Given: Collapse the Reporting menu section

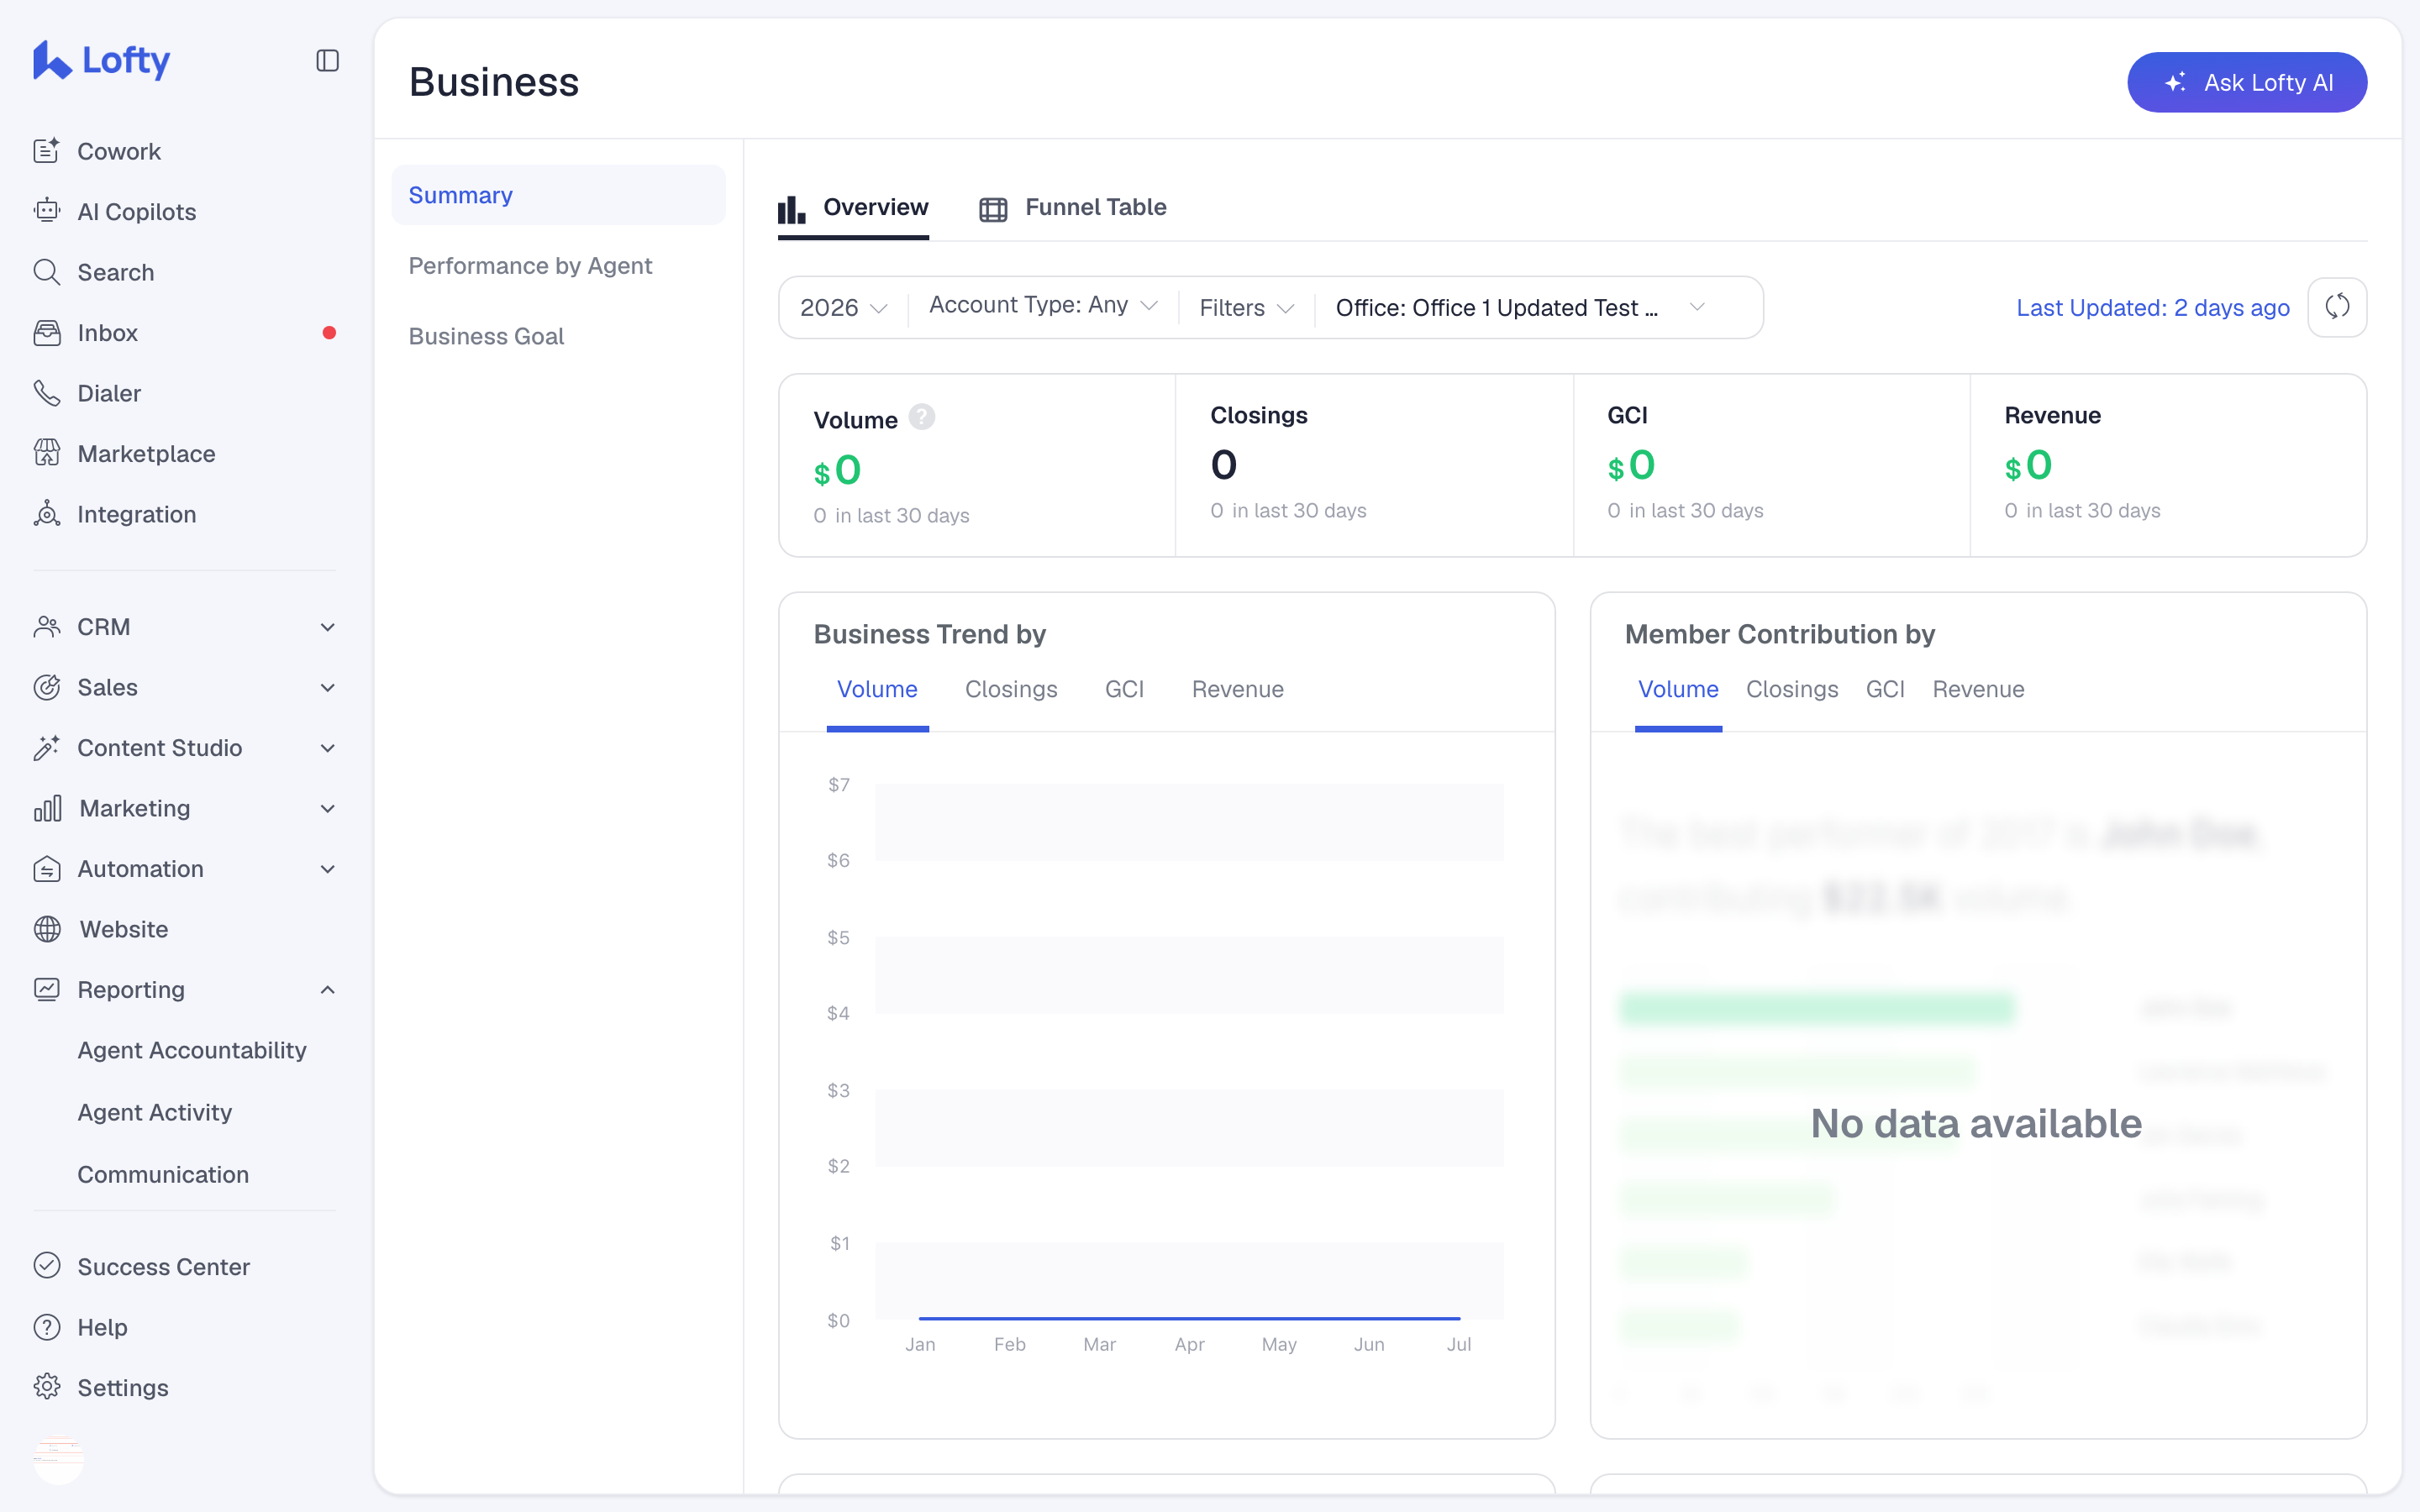Looking at the screenshot, I should tap(327, 989).
